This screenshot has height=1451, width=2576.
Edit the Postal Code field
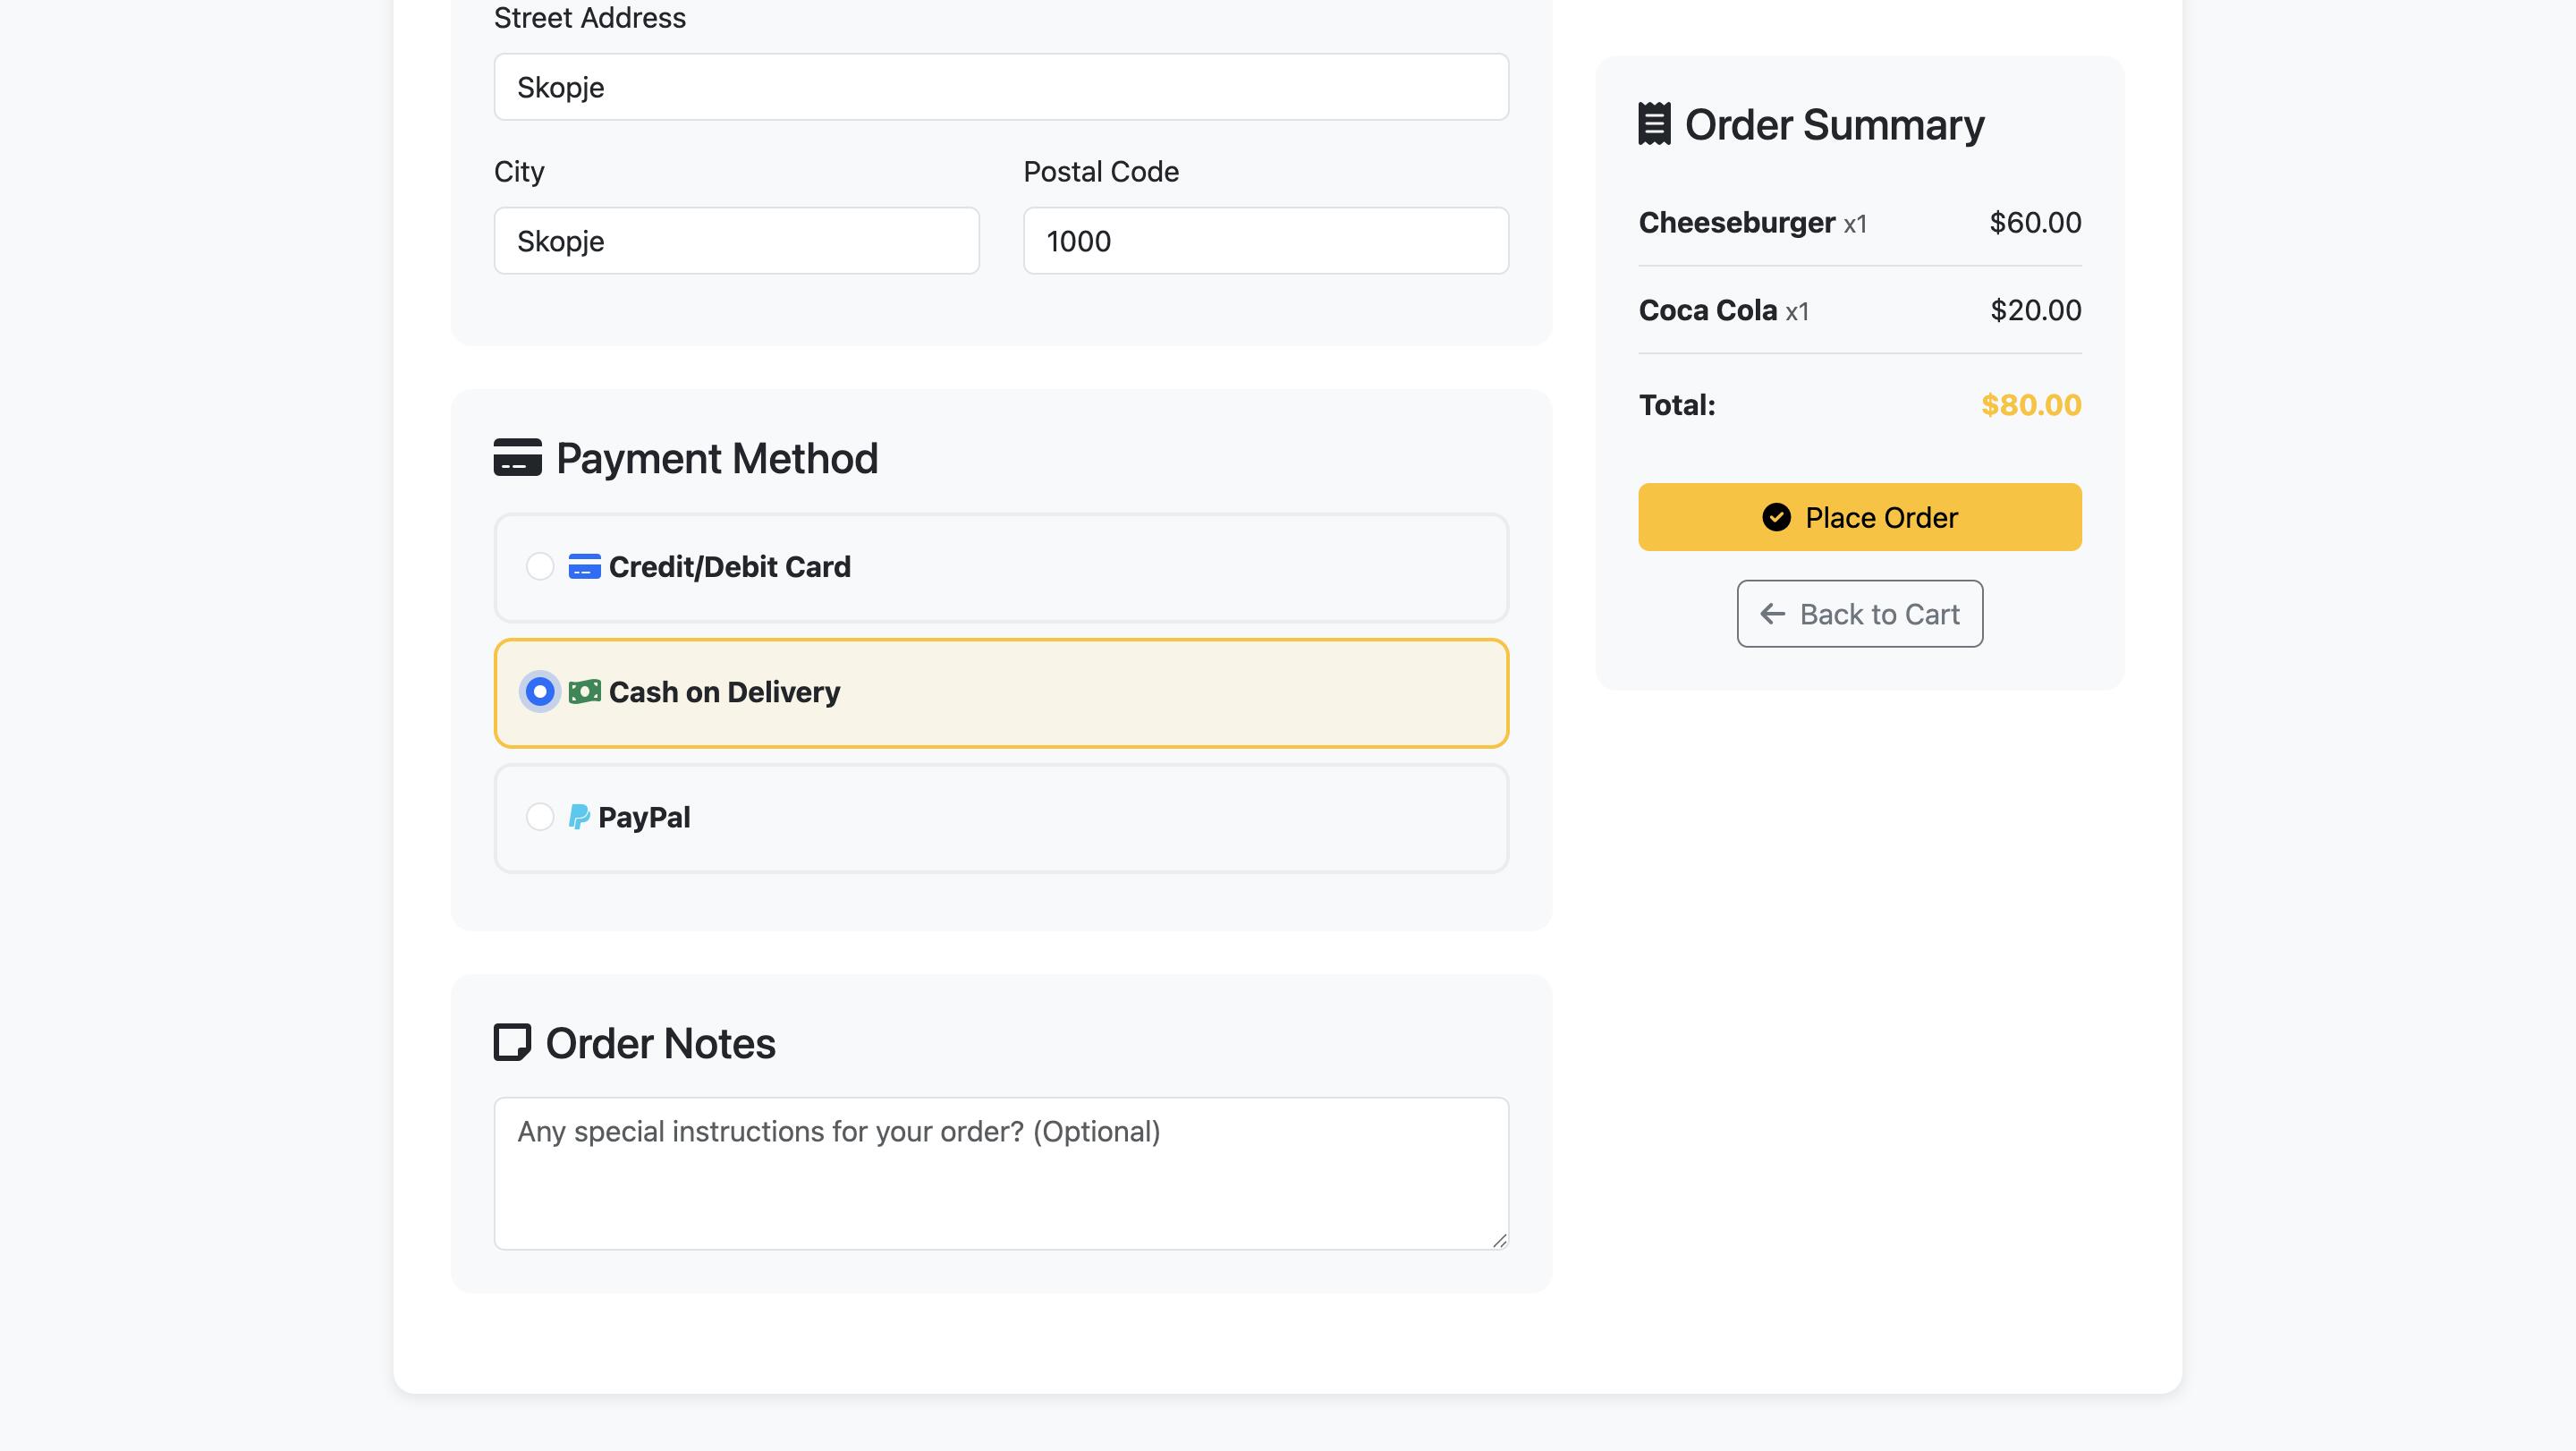(1265, 241)
